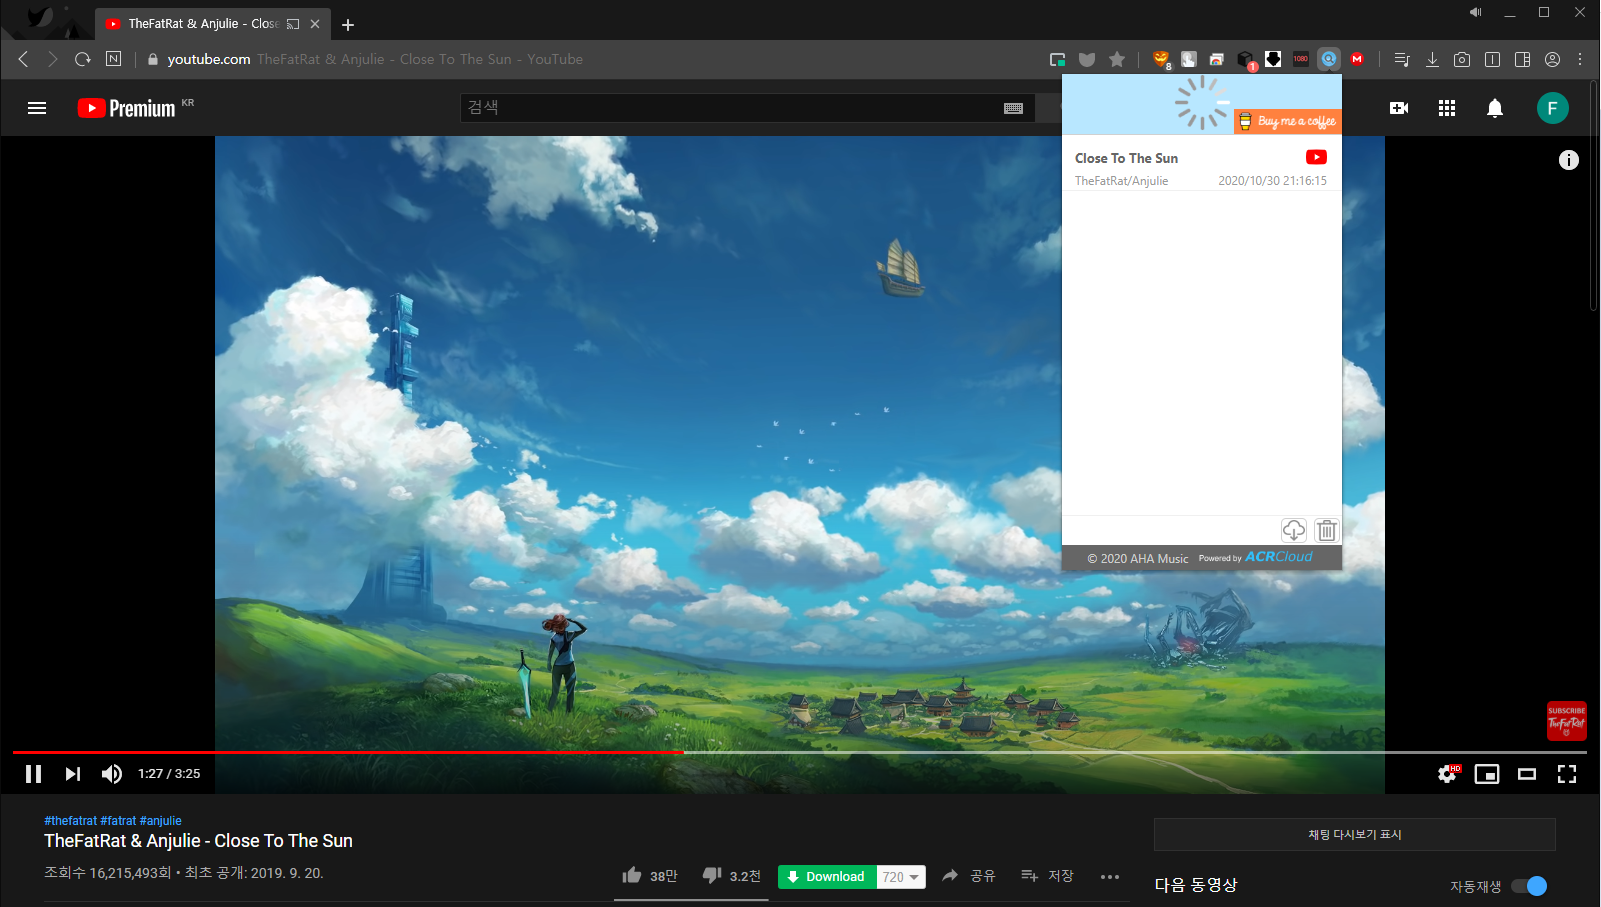This screenshot has width=1601, height=907.
Task: Mute the video volume
Action: [x=112, y=774]
